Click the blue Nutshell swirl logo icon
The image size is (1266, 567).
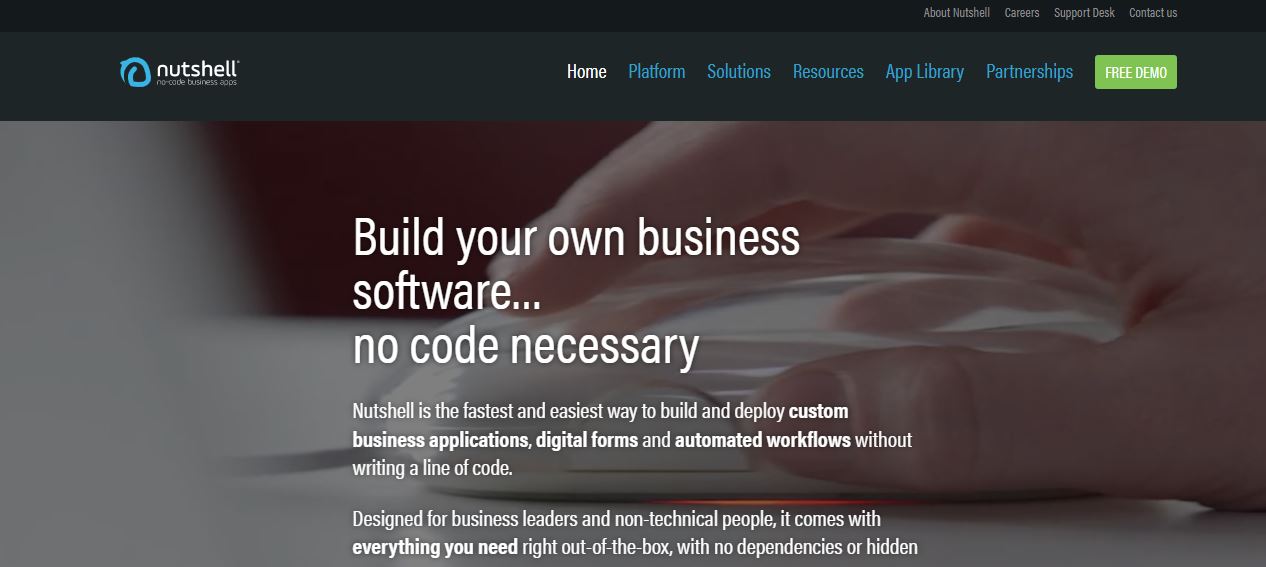[x=135, y=72]
